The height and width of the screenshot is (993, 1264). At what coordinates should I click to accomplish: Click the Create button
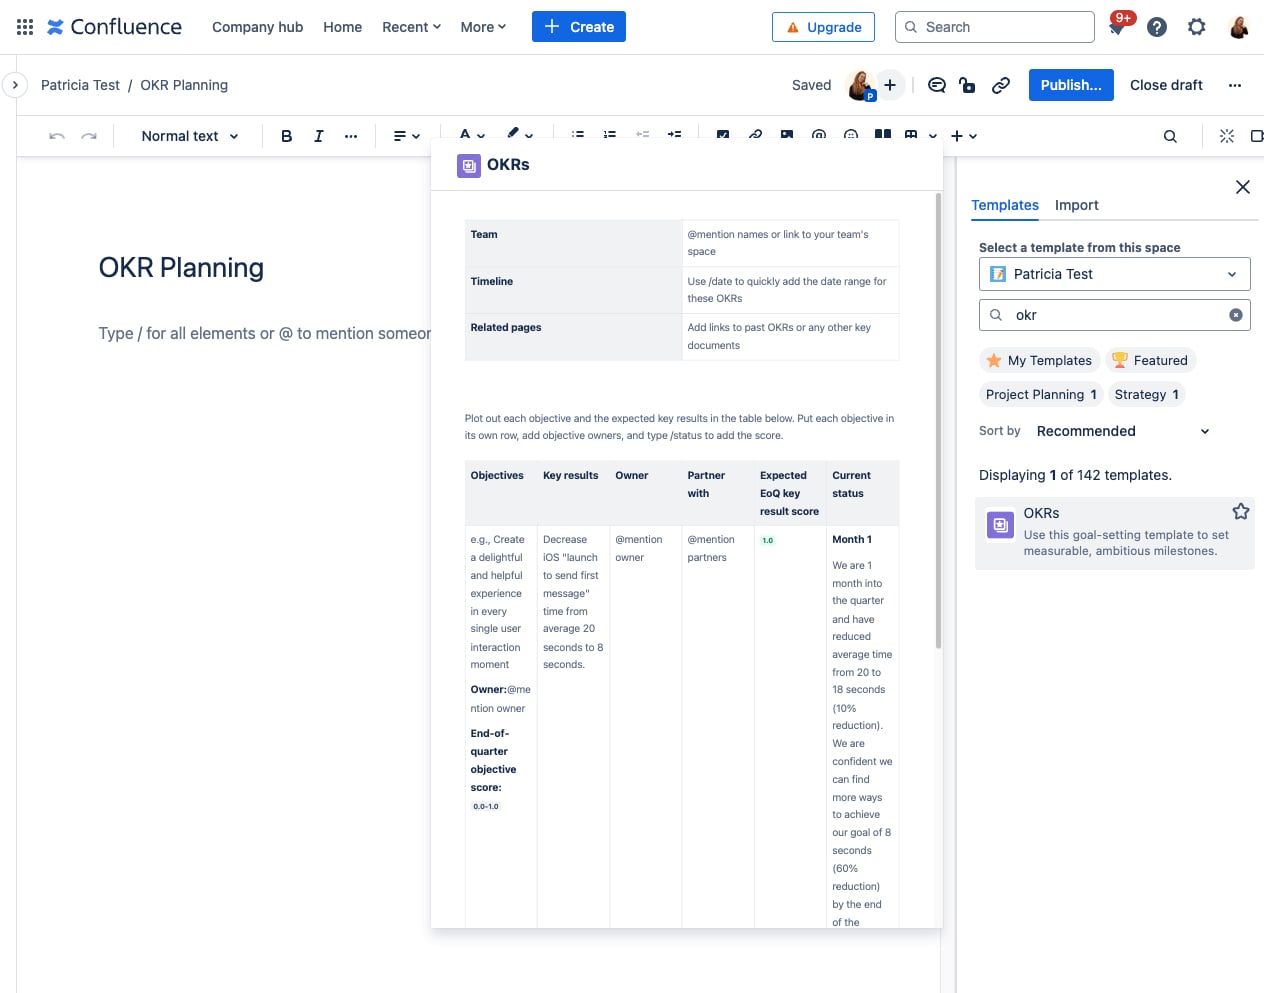click(x=579, y=27)
